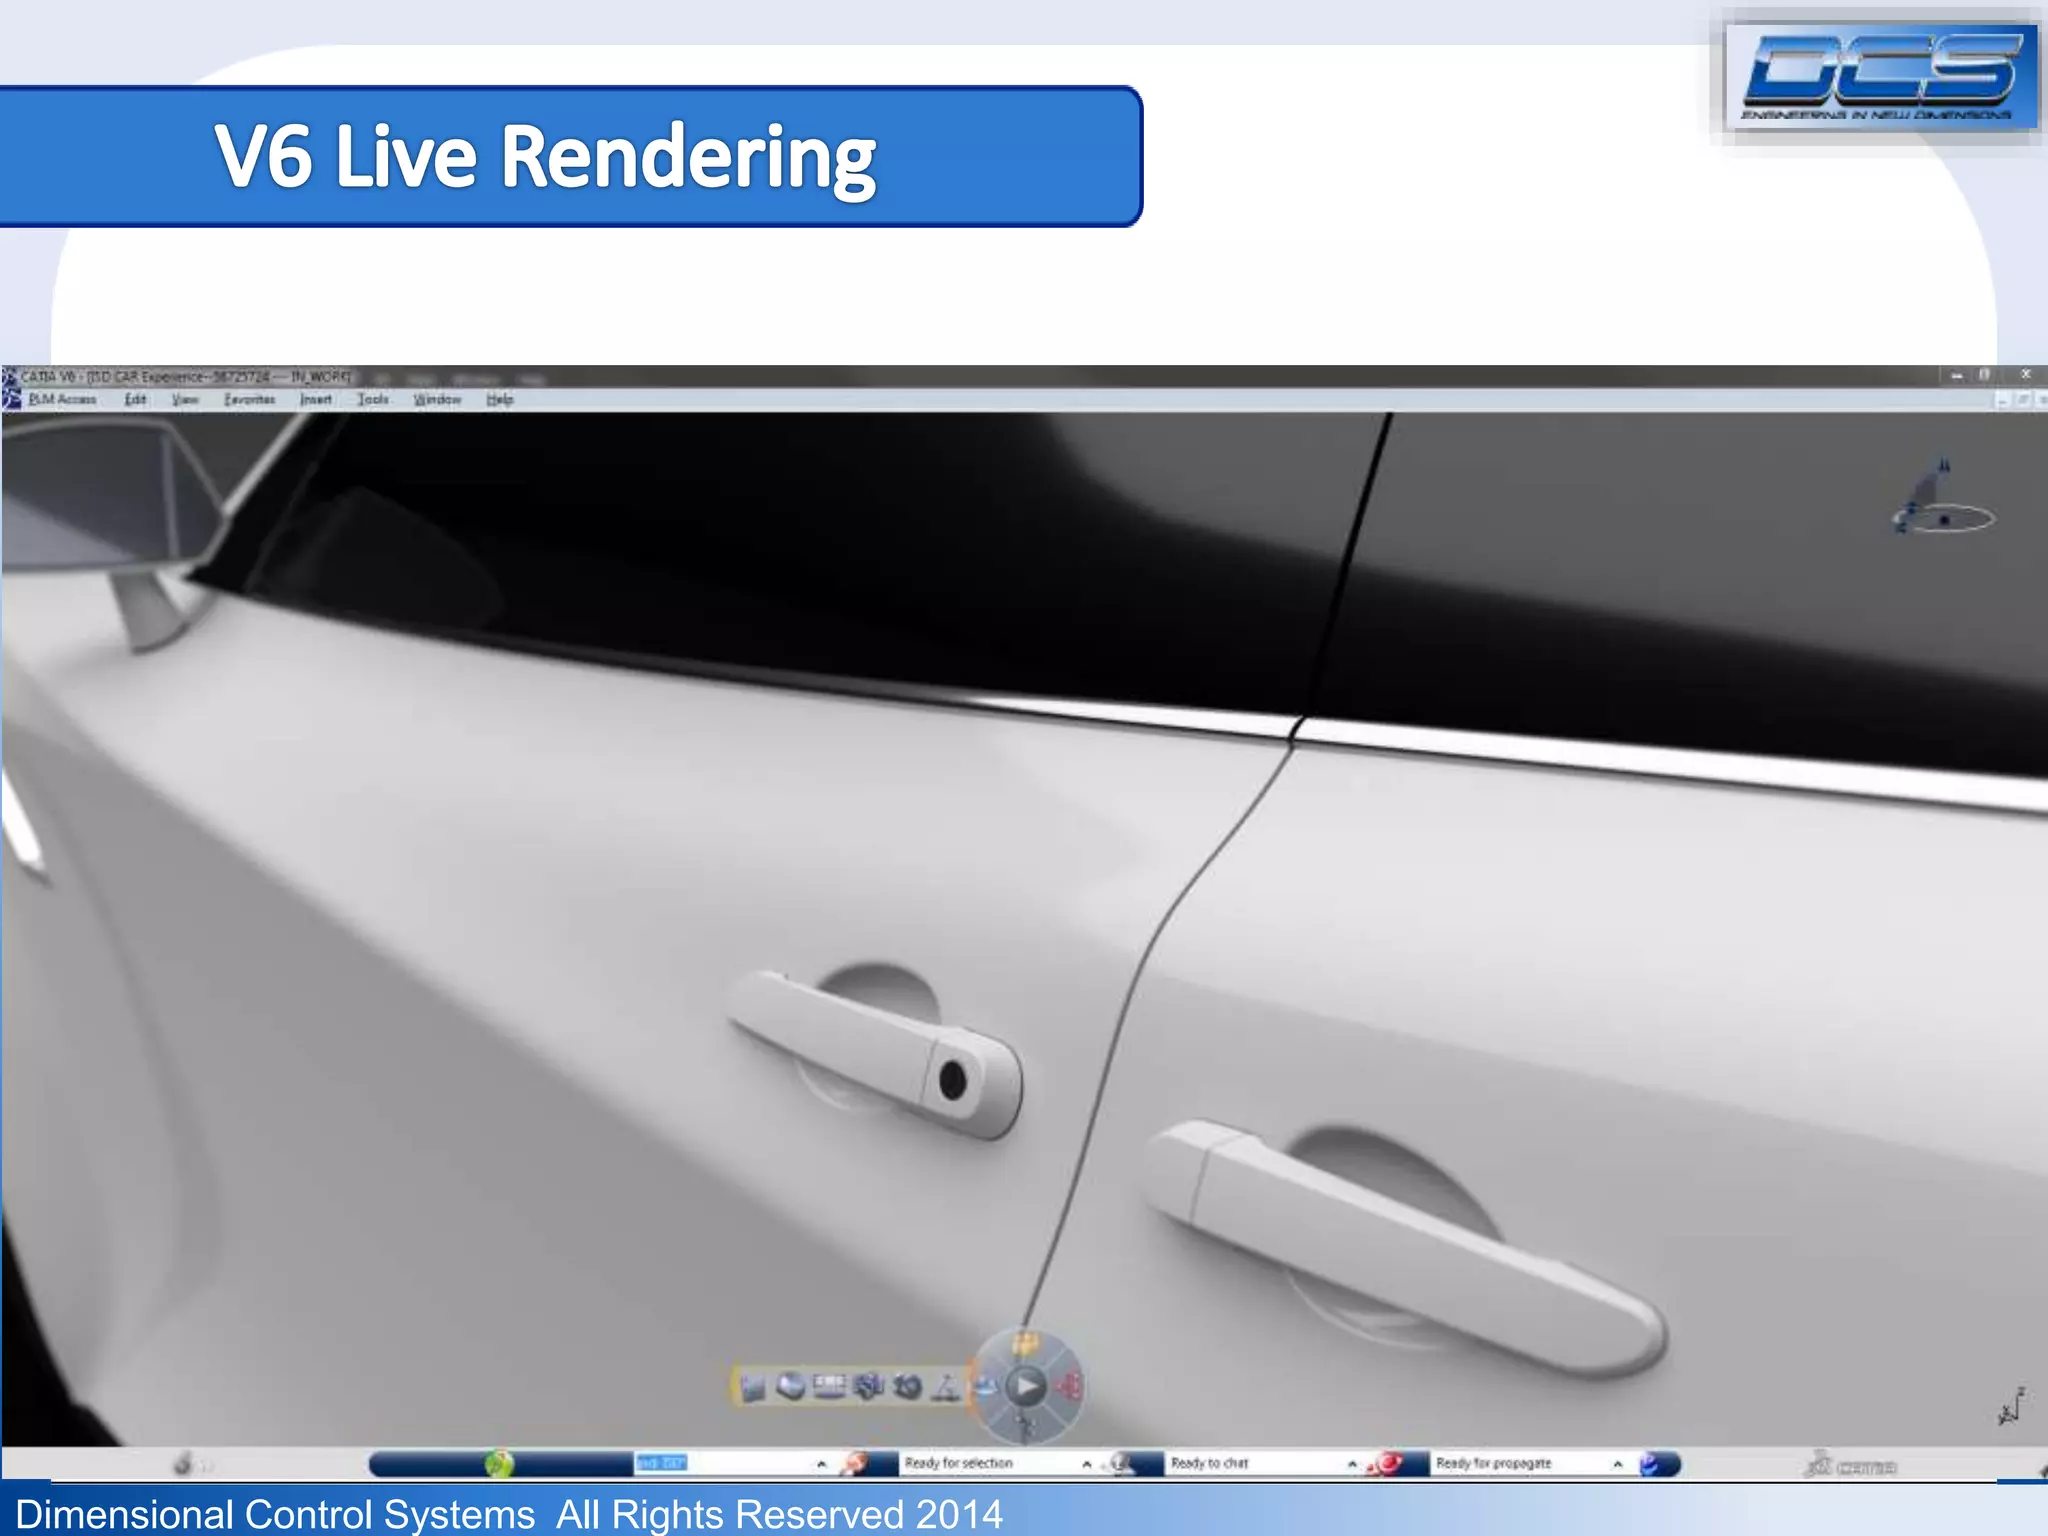Image resolution: width=2048 pixels, height=1536 pixels.
Task: Click the XYZ axis triad in the viewport corner
Action: [x=2011, y=1408]
